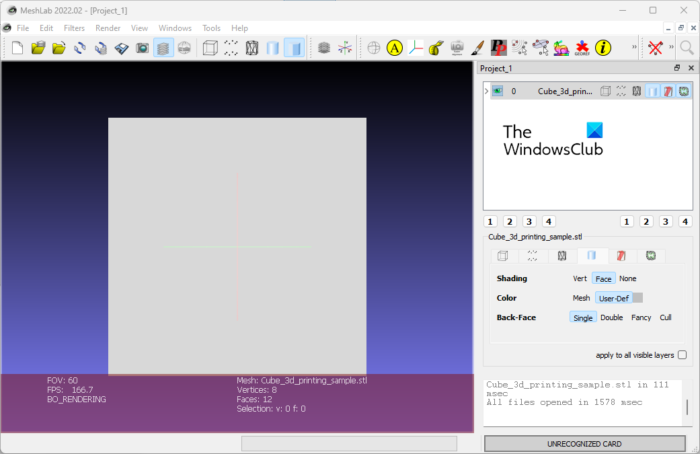Toggle fill rendering light cylinder icon
This screenshot has height=454, width=700.
(273, 48)
